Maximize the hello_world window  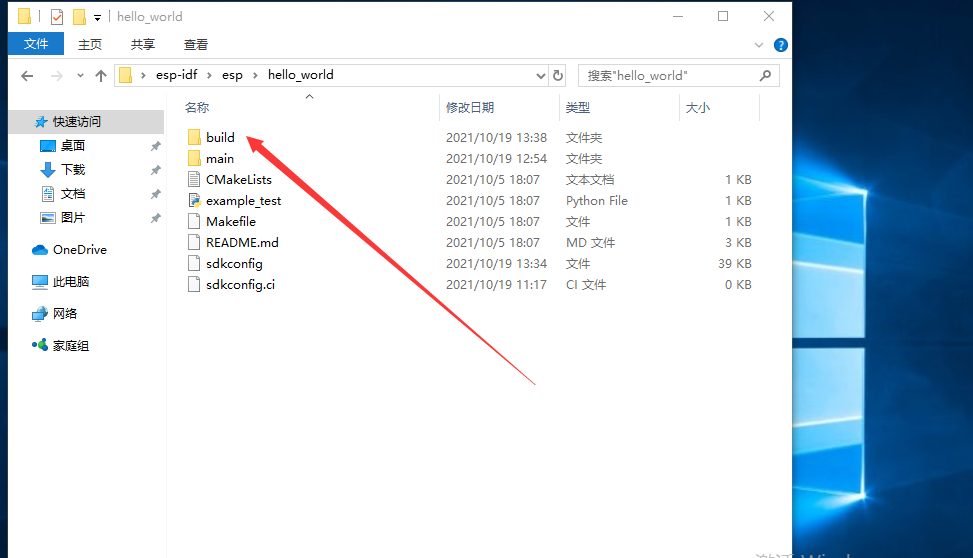(x=723, y=17)
